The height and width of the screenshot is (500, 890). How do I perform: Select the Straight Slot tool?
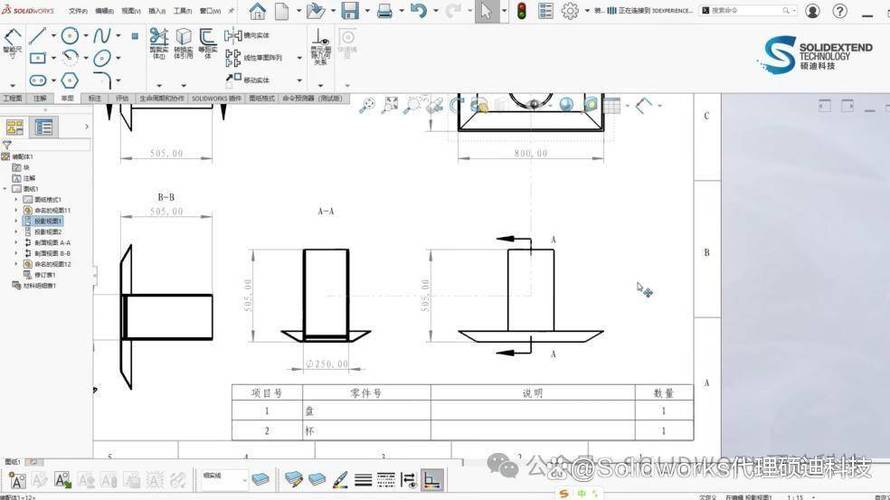coord(37,80)
